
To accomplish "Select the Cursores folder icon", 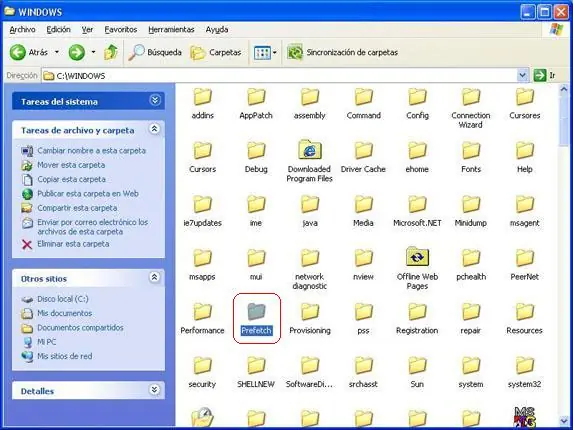I will (525, 97).
